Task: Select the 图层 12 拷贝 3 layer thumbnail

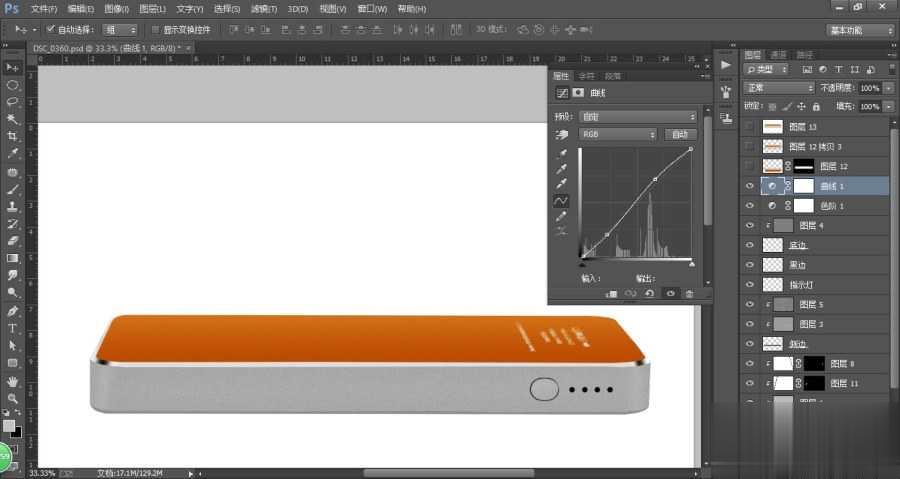Action: tap(773, 146)
